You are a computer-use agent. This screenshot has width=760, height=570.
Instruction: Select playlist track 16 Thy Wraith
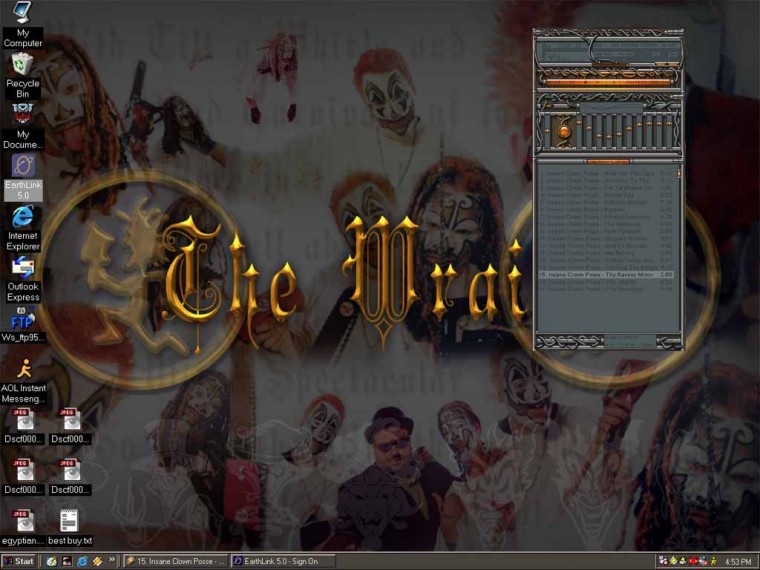(605, 282)
